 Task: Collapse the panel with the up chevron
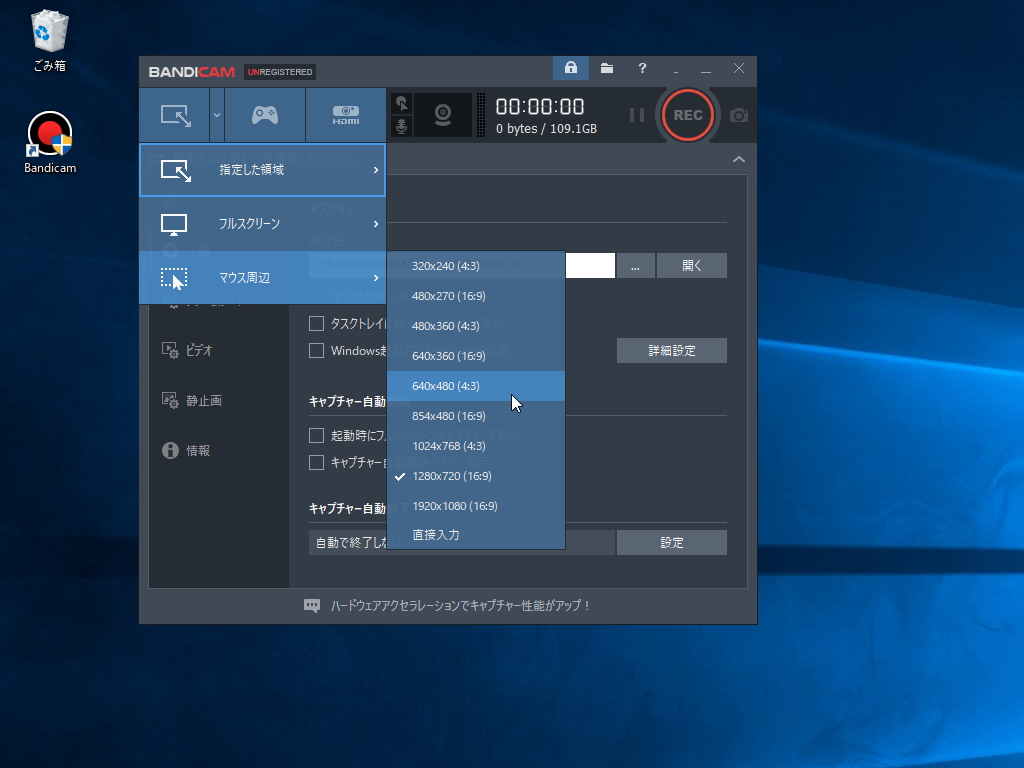(x=739, y=159)
